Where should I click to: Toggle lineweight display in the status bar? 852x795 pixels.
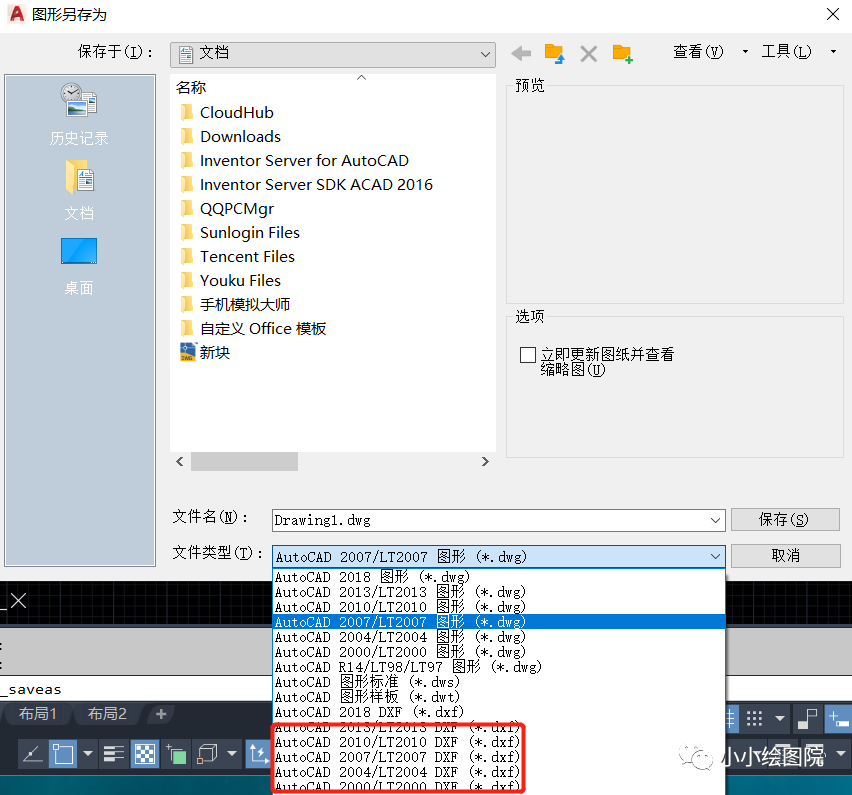114,754
